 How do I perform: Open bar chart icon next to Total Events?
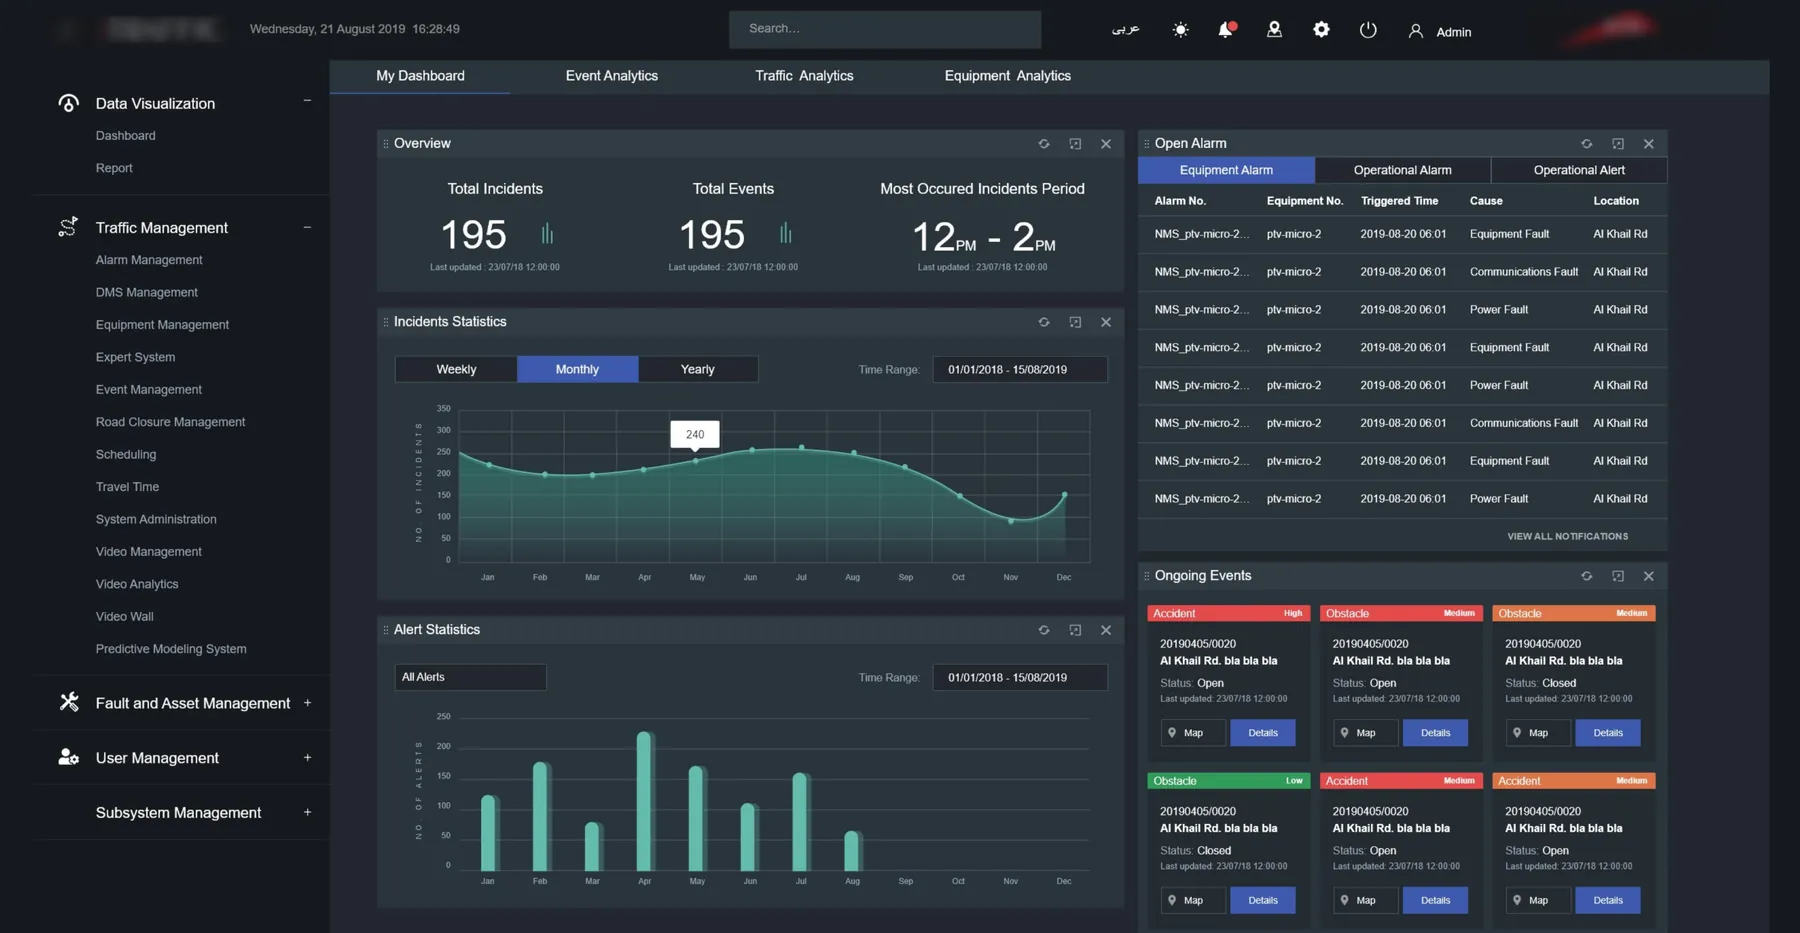786,234
